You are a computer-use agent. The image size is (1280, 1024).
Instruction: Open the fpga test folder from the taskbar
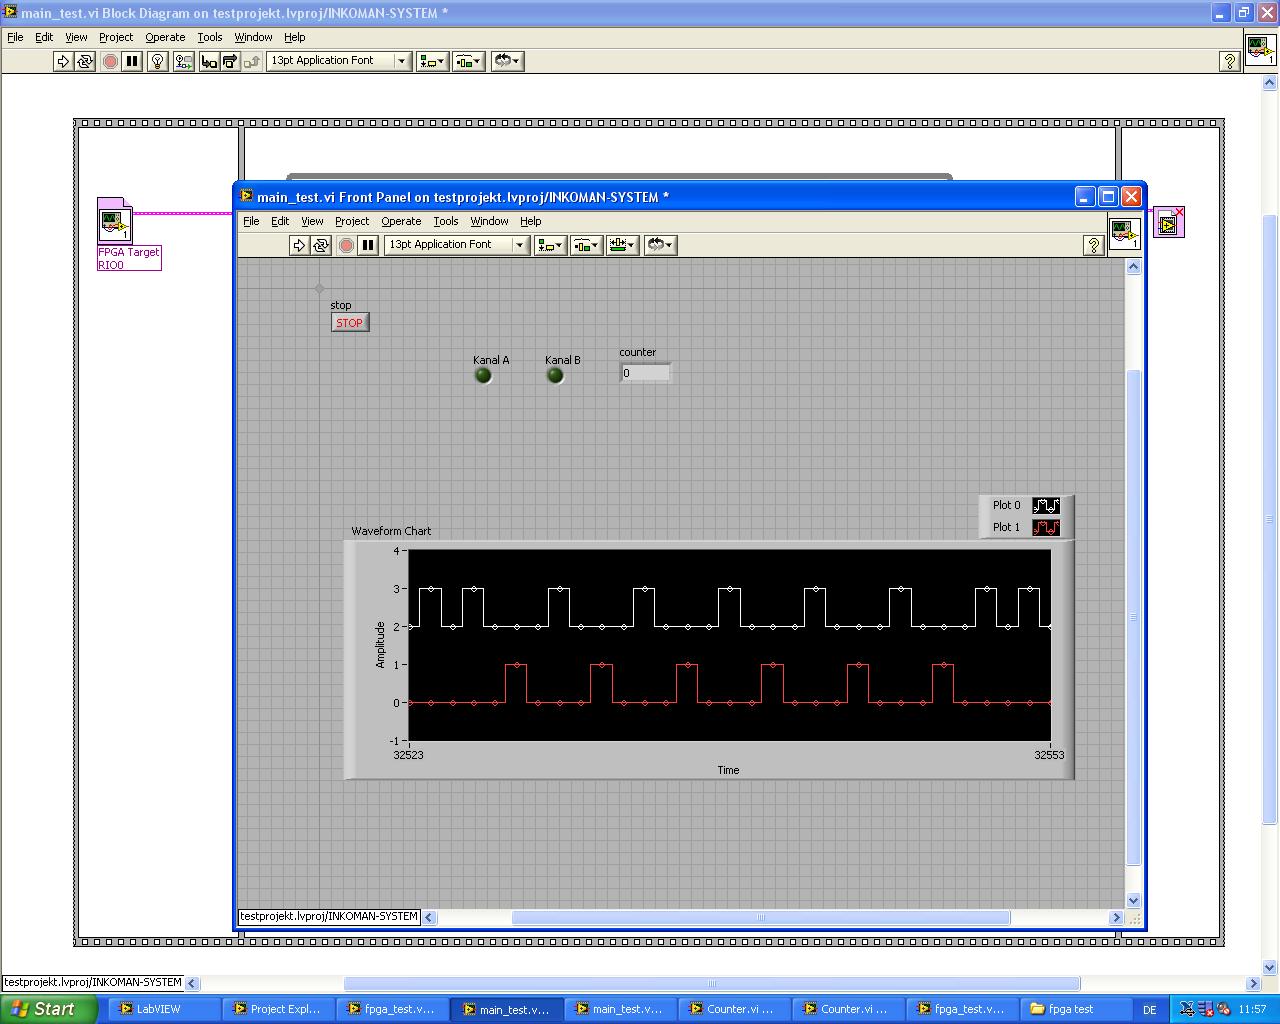click(1075, 1009)
